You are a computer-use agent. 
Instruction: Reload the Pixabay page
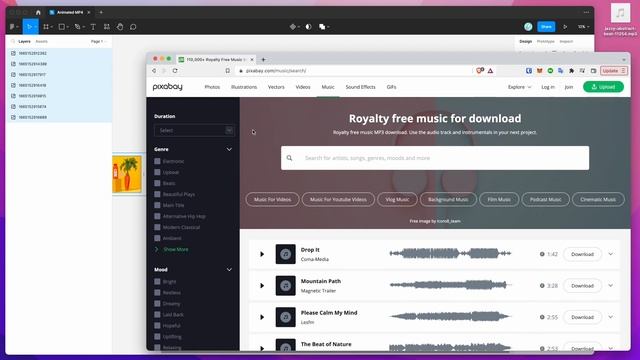click(x=175, y=71)
